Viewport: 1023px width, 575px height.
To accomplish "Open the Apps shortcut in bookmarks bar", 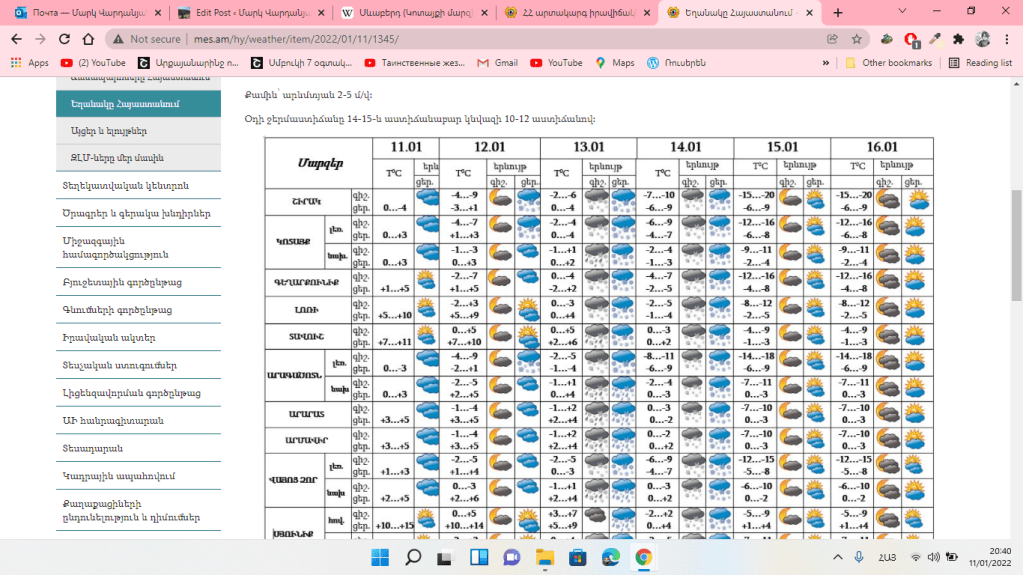I will [x=30, y=62].
